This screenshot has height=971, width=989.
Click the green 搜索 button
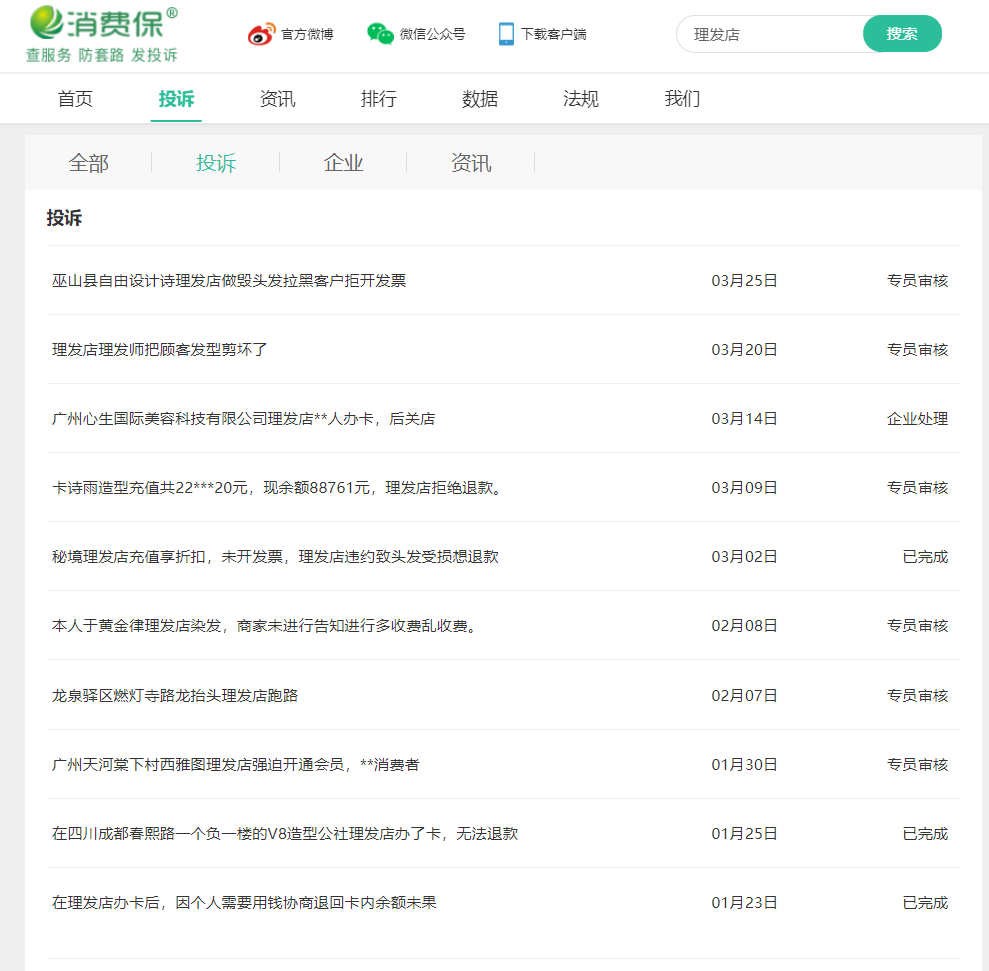coord(902,34)
